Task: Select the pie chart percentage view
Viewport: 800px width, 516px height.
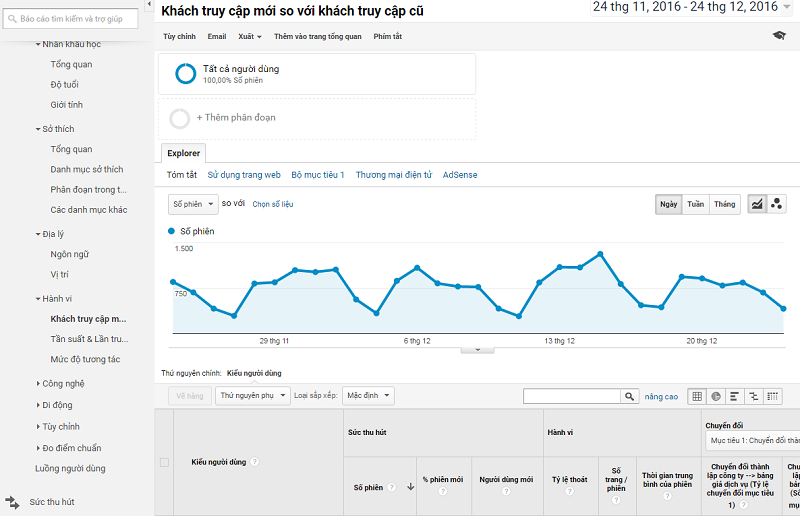Action: (x=716, y=396)
